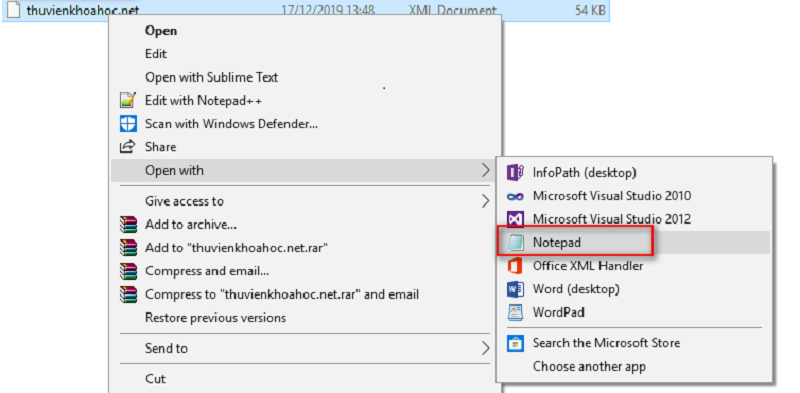Click the Windows Defender shield icon
Screen dimensions: 800x393
coord(128,124)
